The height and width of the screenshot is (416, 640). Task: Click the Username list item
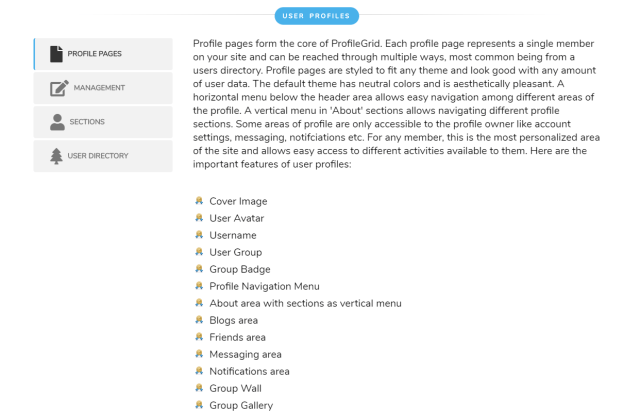232,235
